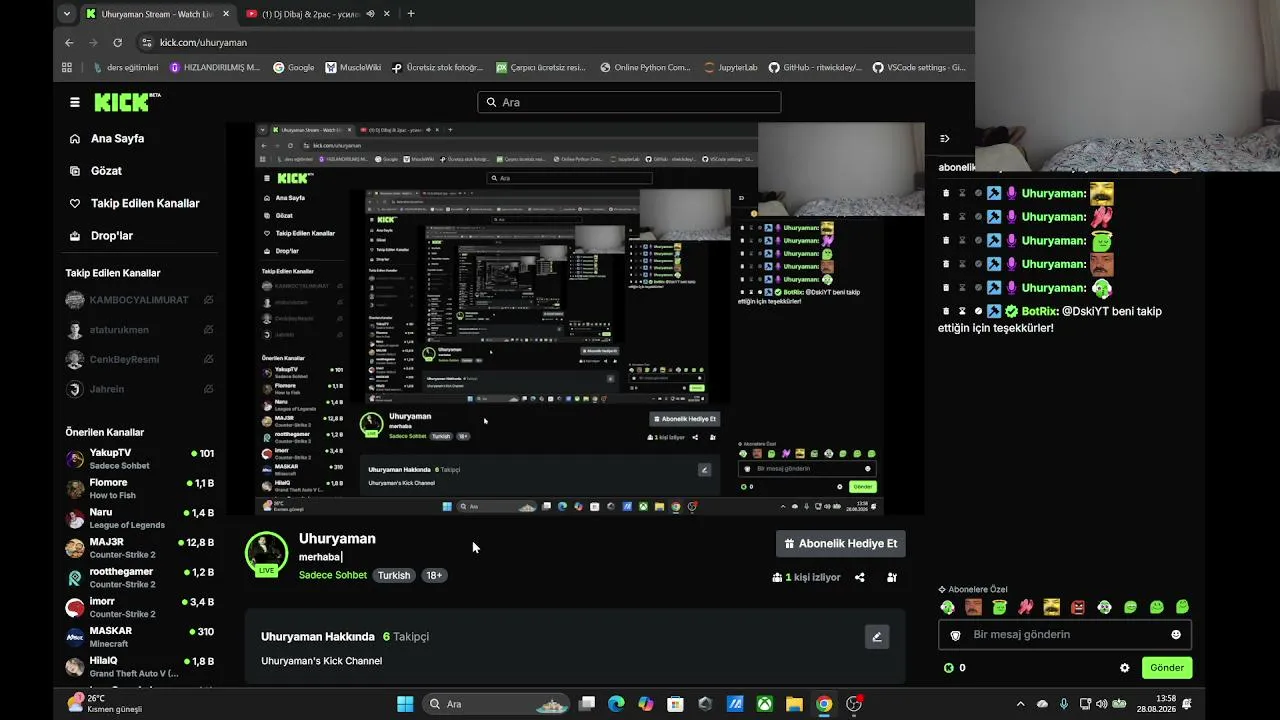Timeout BotRix with the hourglass icon
Screen dimensions: 1280x720
pos(962,311)
